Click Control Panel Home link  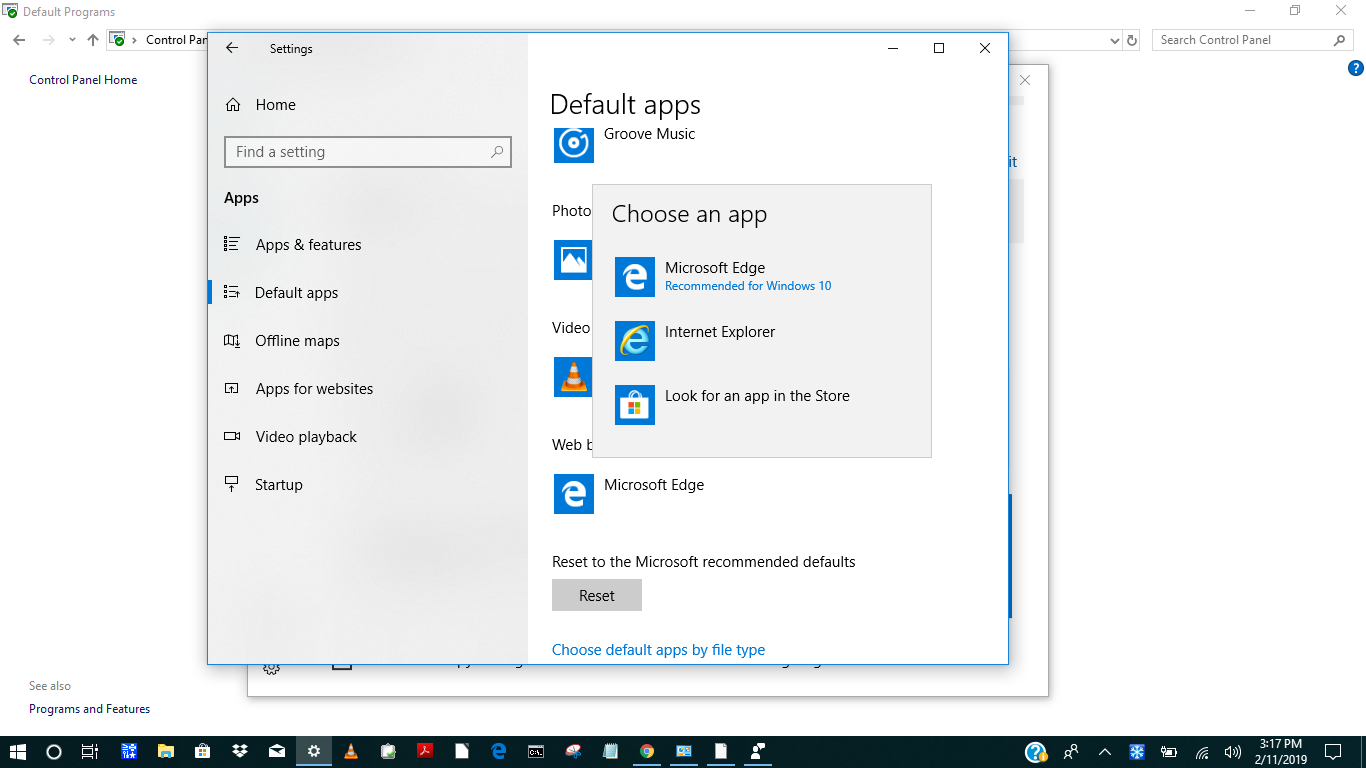pyautogui.click(x=83, y=80)
